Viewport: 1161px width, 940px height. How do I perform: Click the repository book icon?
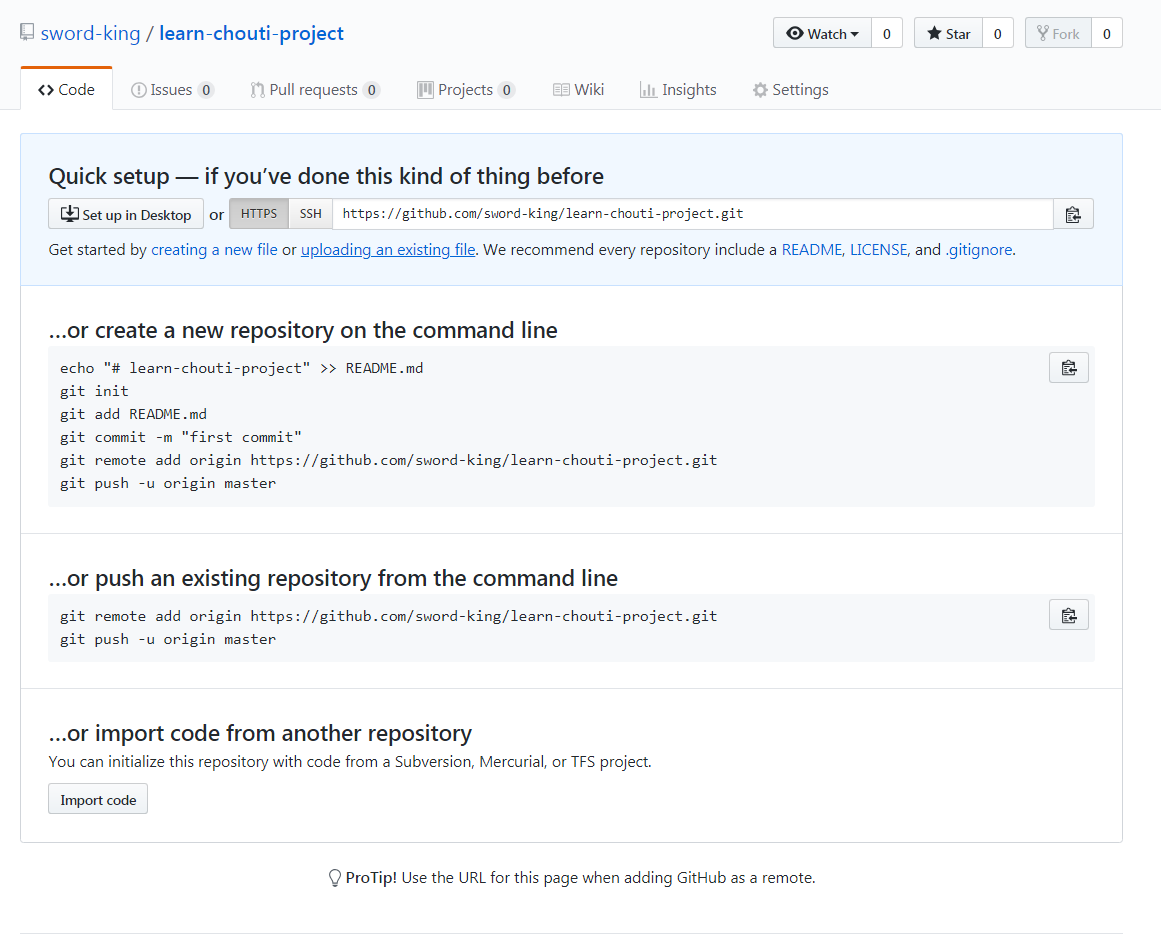click(27, 33)
